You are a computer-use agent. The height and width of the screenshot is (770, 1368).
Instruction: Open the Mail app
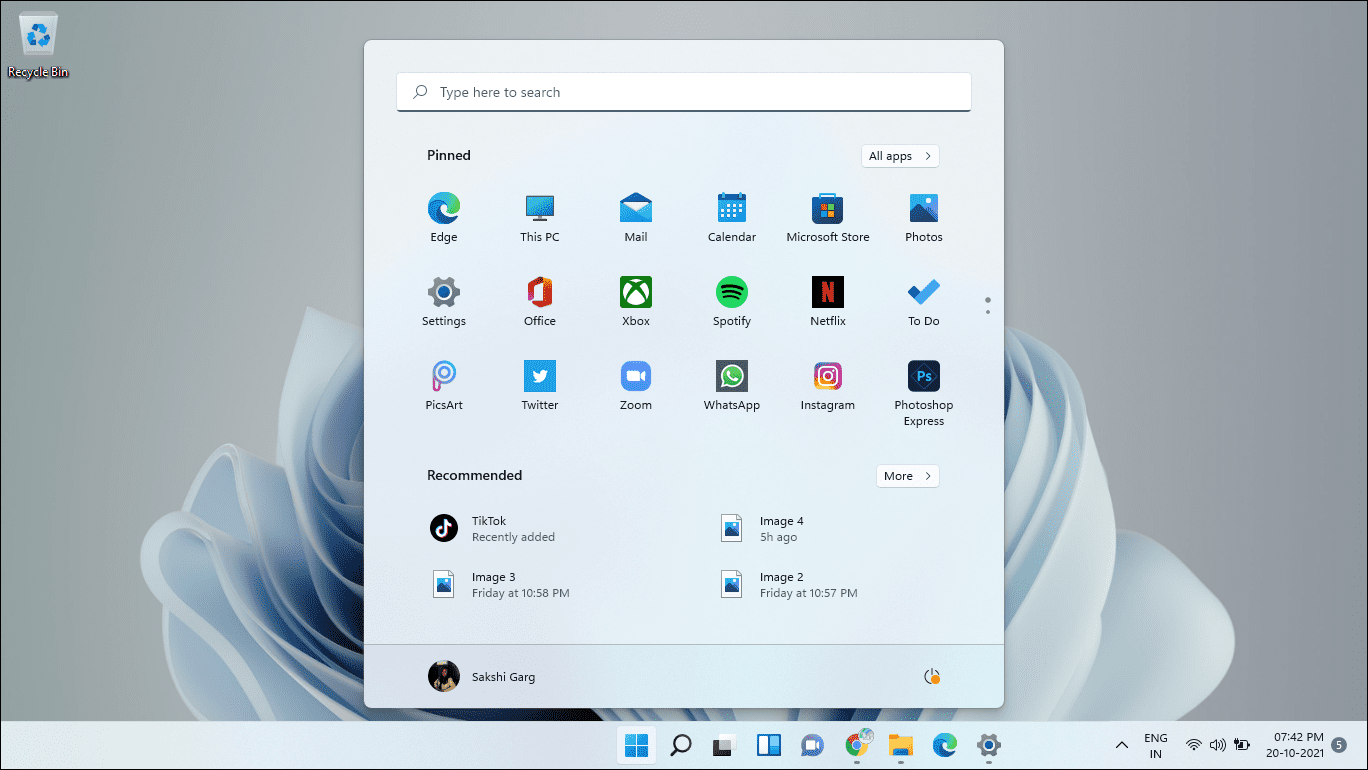pos(635,211)
